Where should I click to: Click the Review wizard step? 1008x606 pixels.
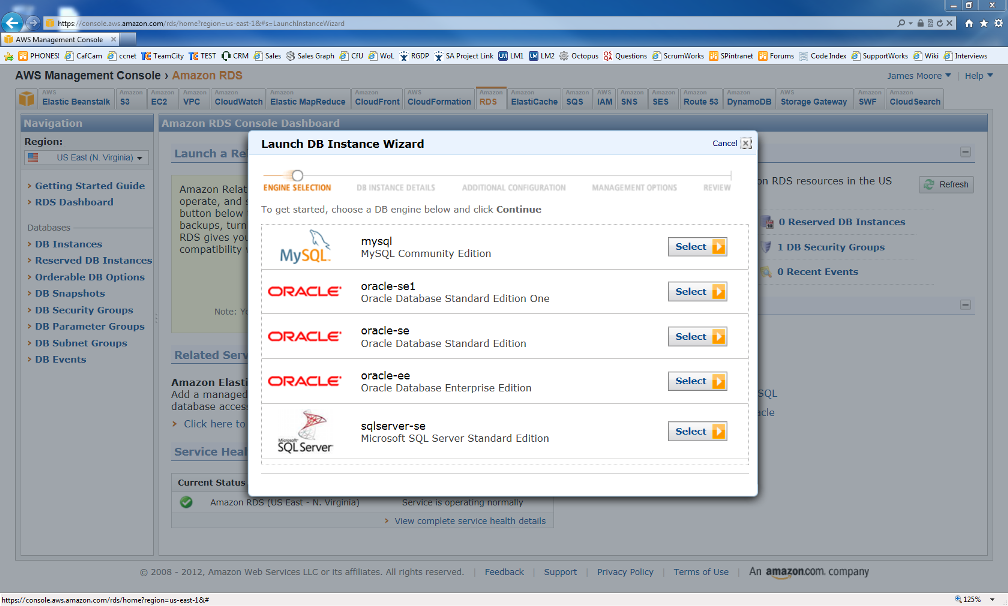(717, 188)
